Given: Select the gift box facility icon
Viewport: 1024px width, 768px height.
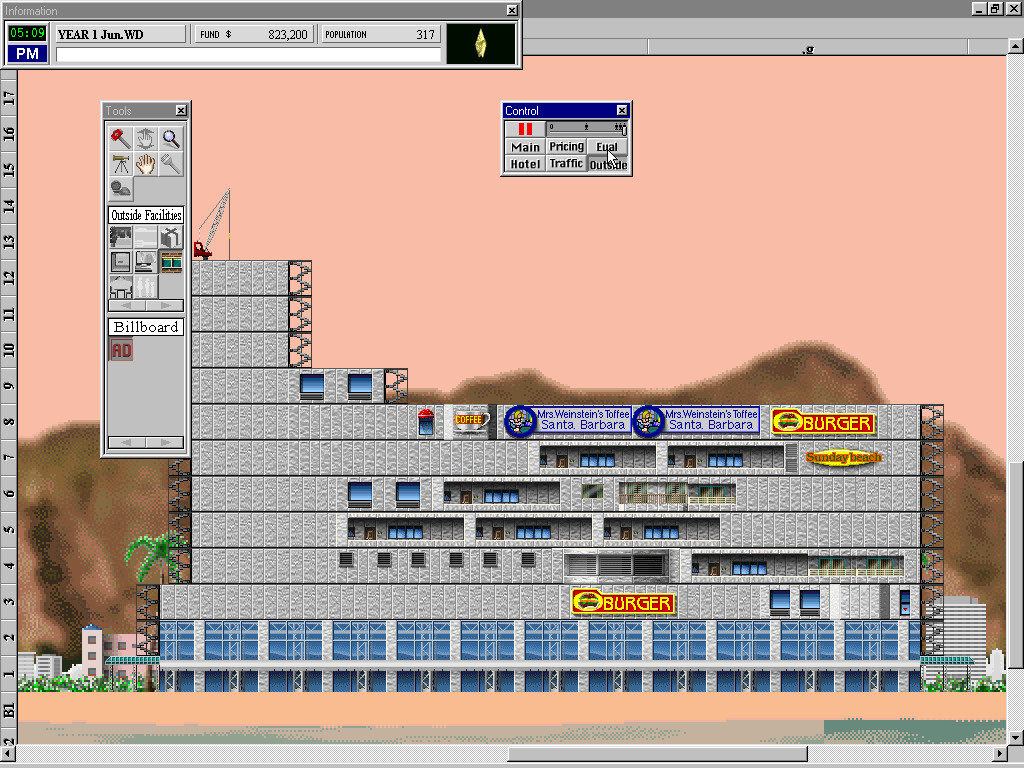Looking at the screenshot, I should coord(171,237).
